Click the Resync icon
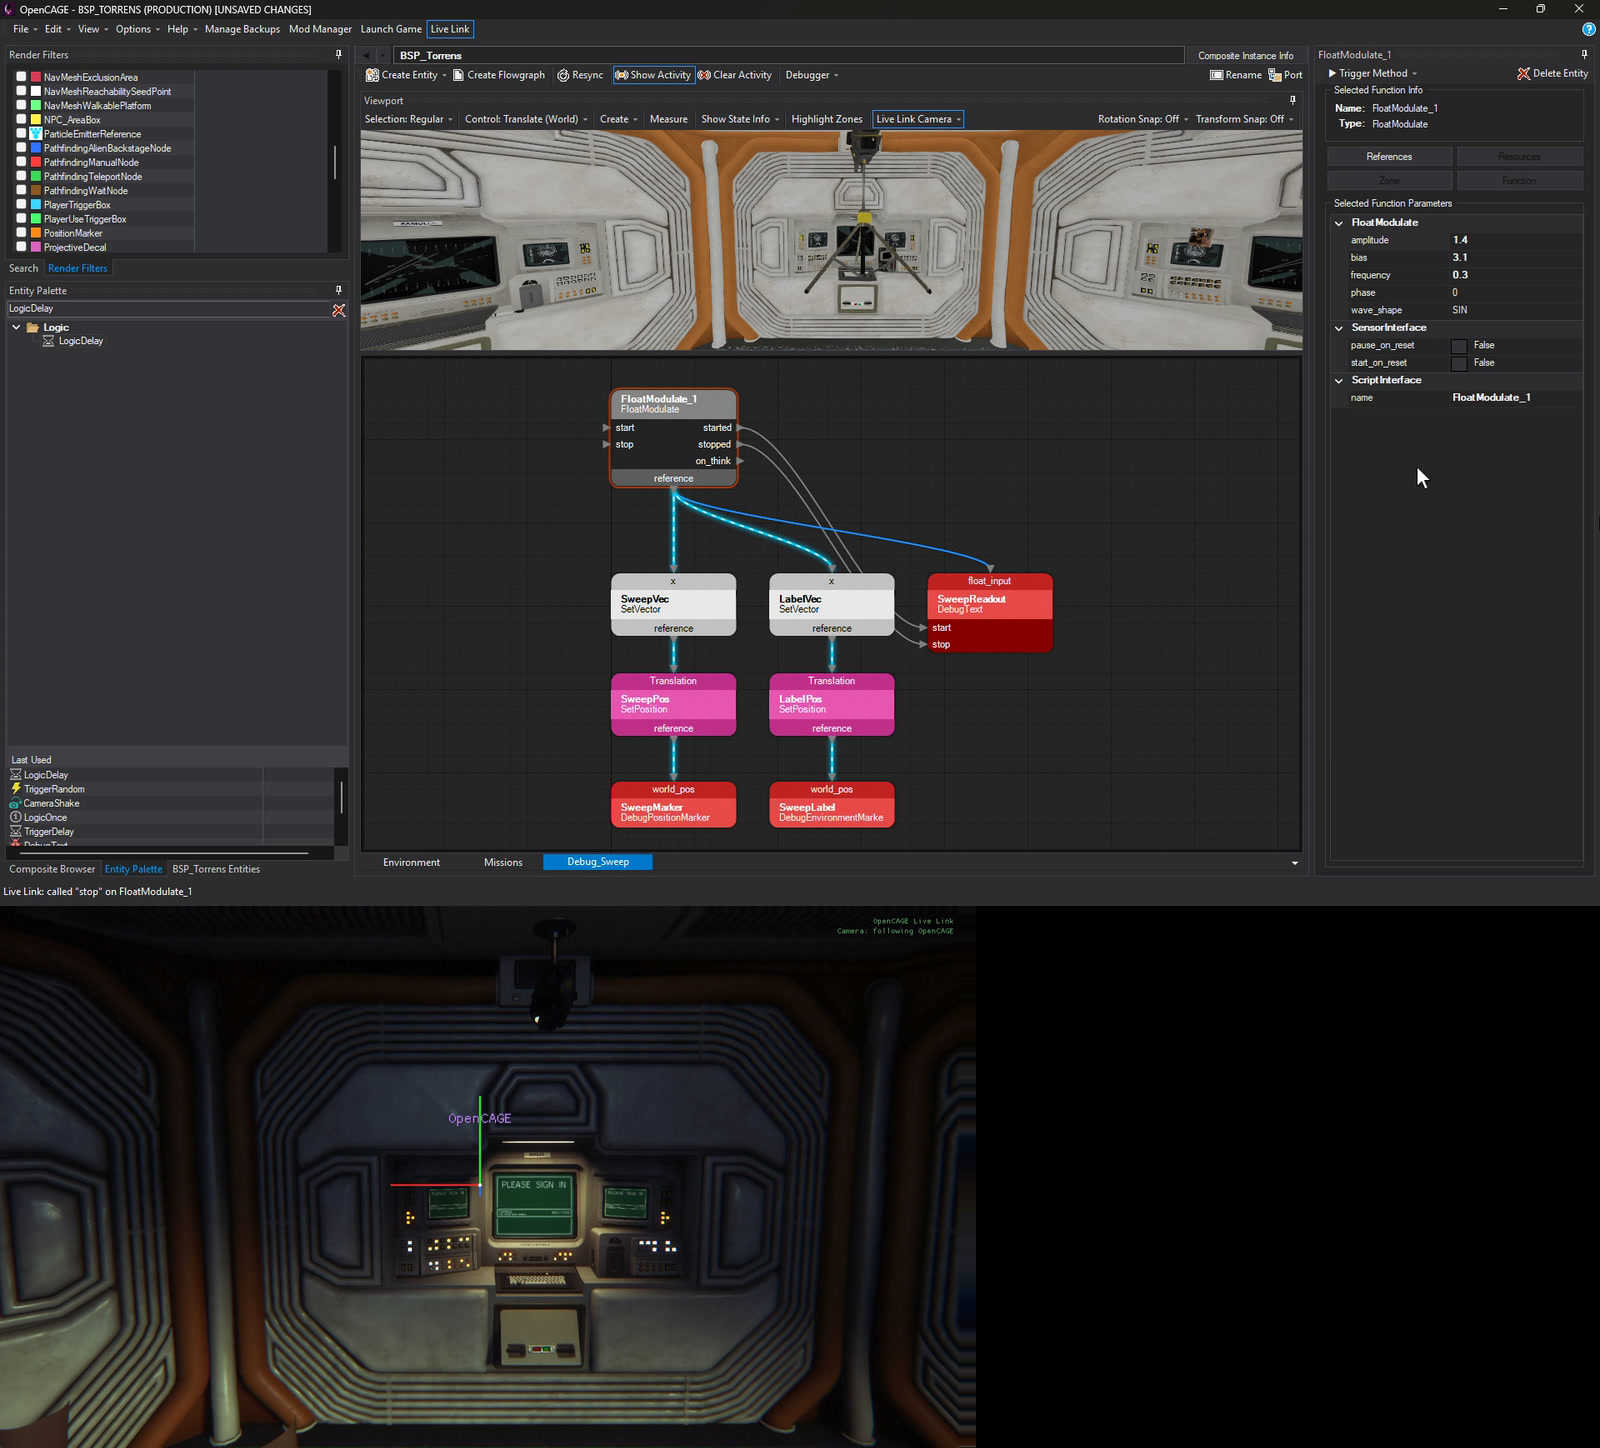 tap(563, 75)
